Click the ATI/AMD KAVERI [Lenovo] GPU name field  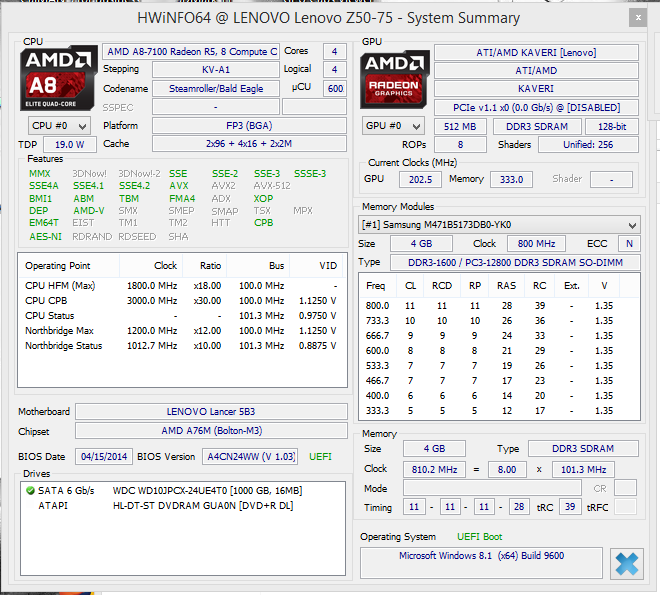tap(536, 53)
